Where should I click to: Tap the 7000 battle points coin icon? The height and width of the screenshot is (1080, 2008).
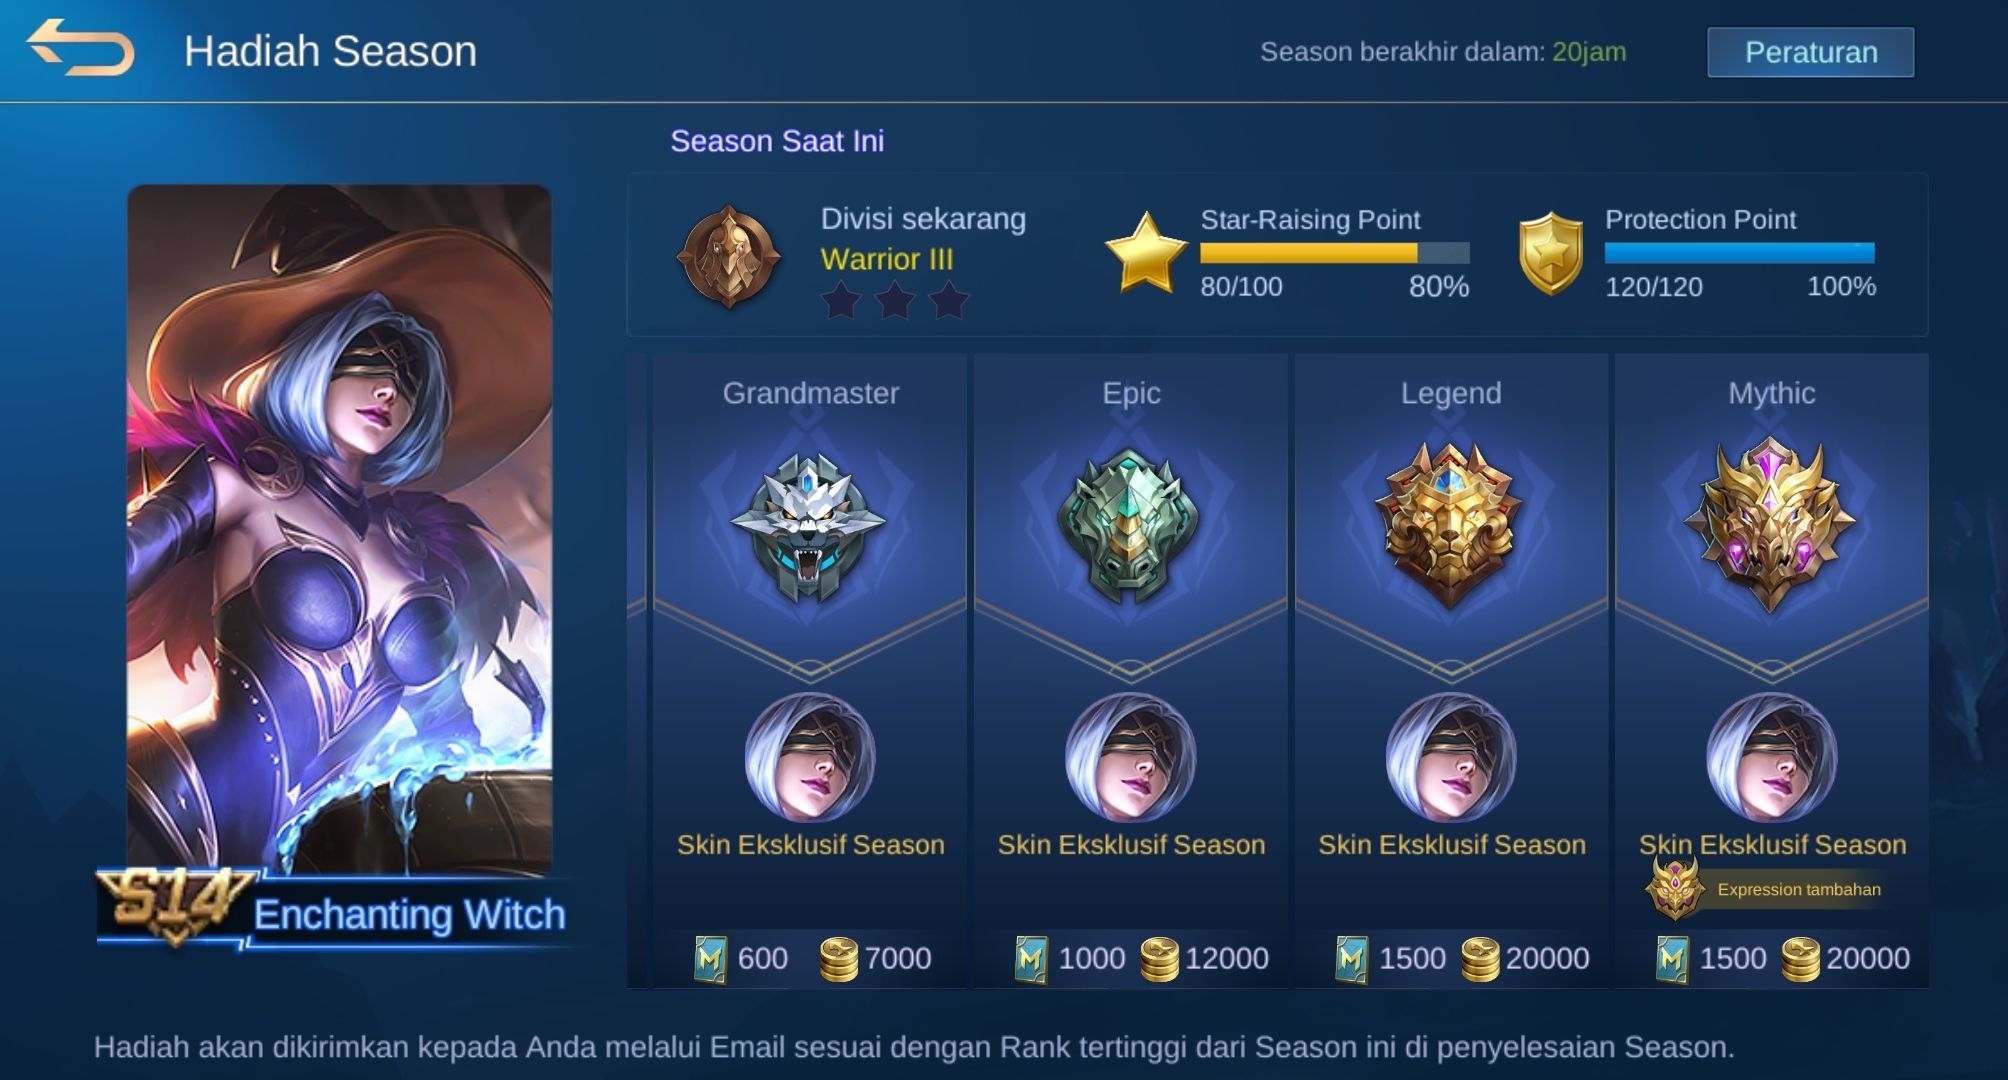tap(839, 959)
